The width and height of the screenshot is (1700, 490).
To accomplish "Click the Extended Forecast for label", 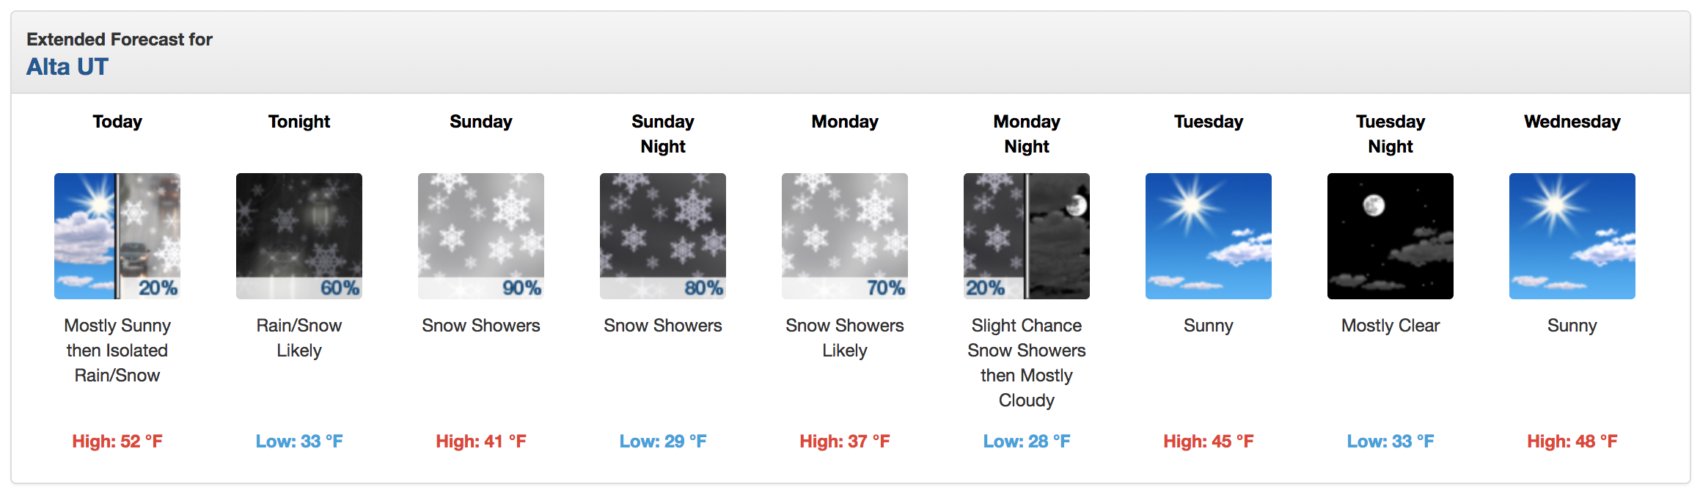I will 119,39.
